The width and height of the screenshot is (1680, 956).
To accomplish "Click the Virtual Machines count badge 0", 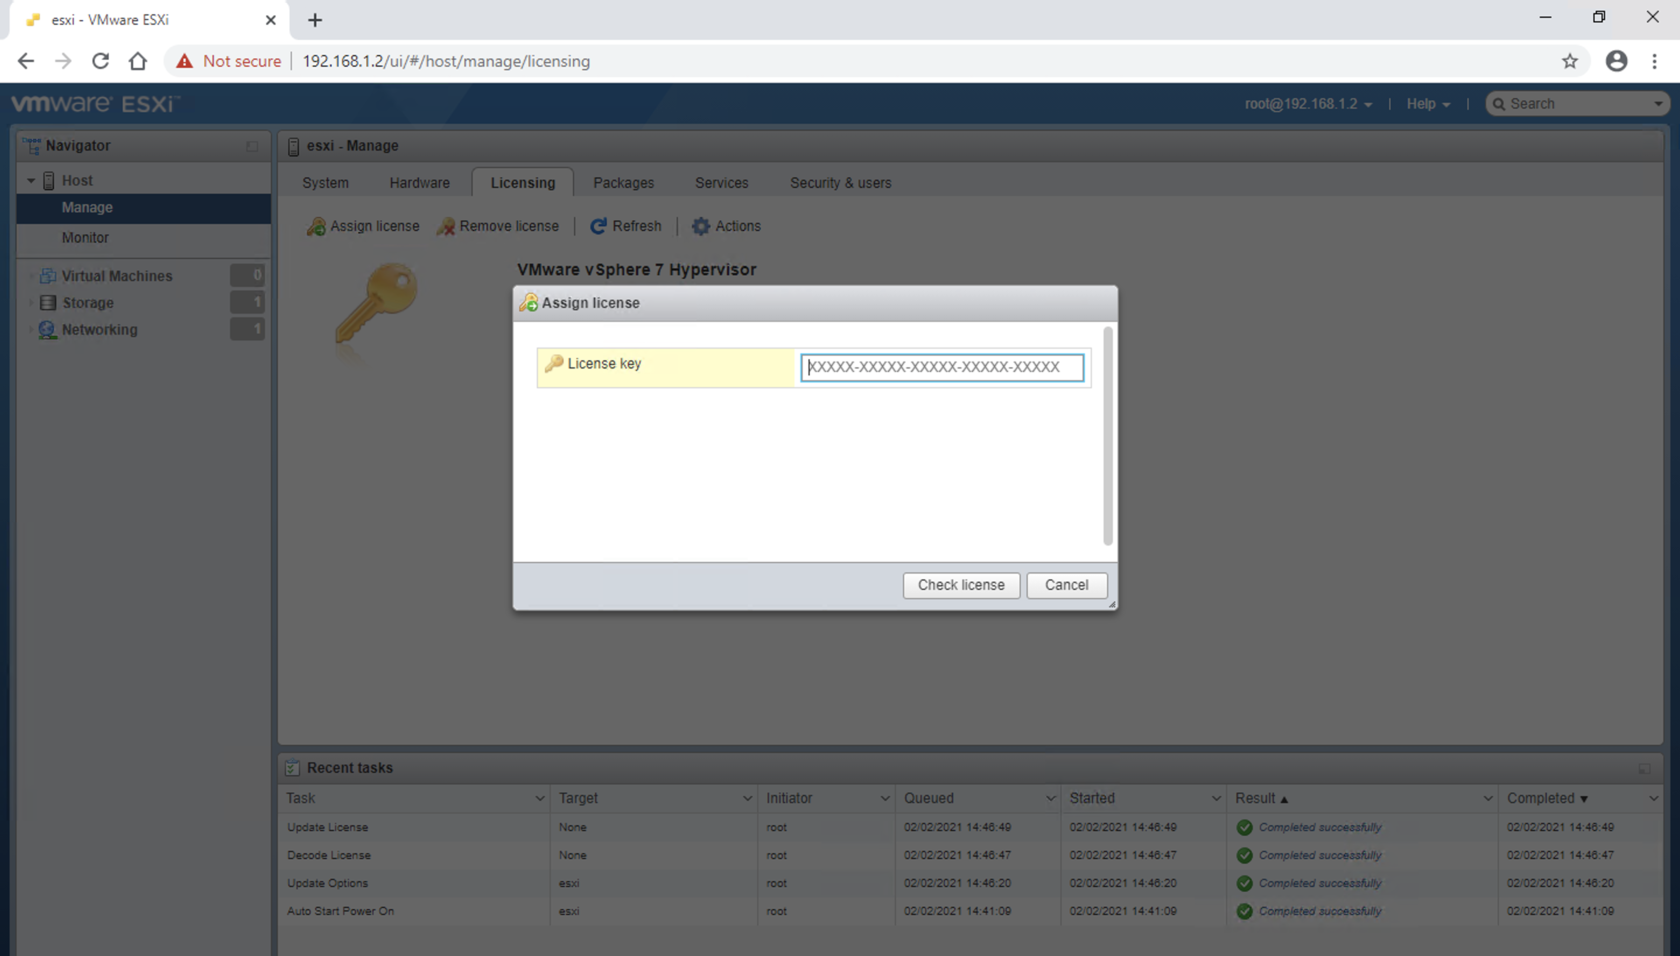I will click(247, 275).
